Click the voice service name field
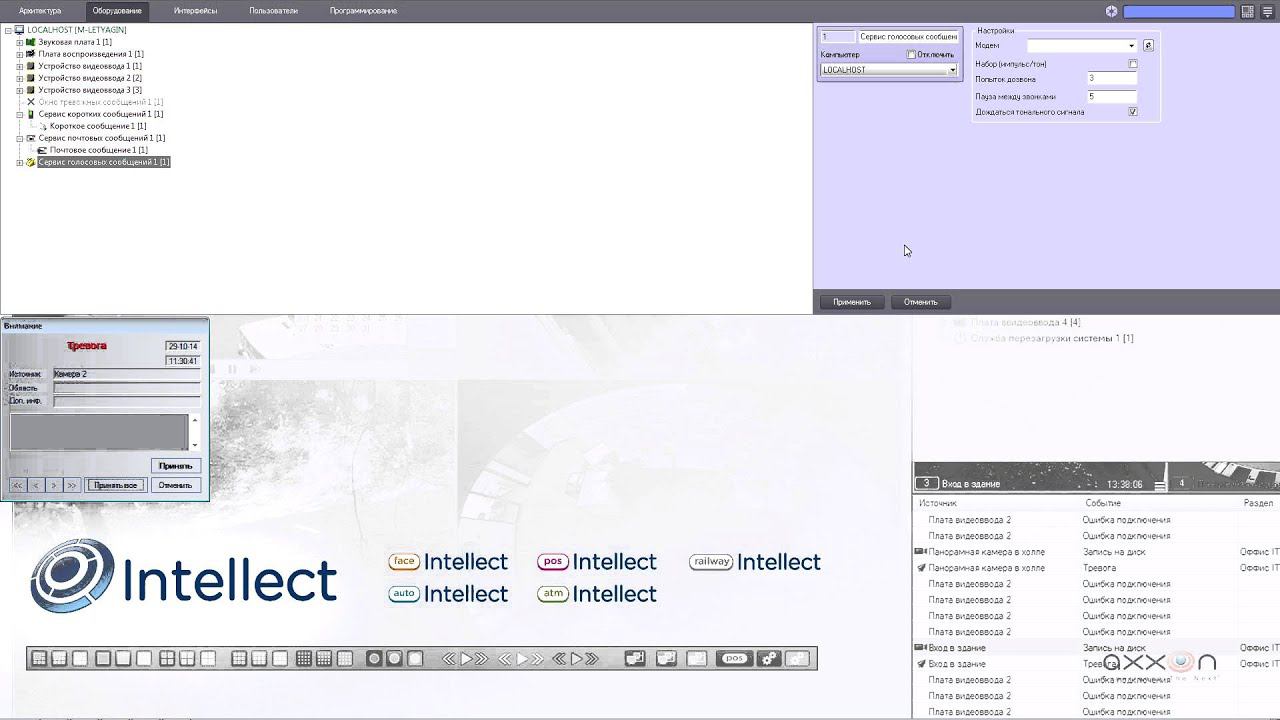This screenshot has height=720, width=1280. 908,36
